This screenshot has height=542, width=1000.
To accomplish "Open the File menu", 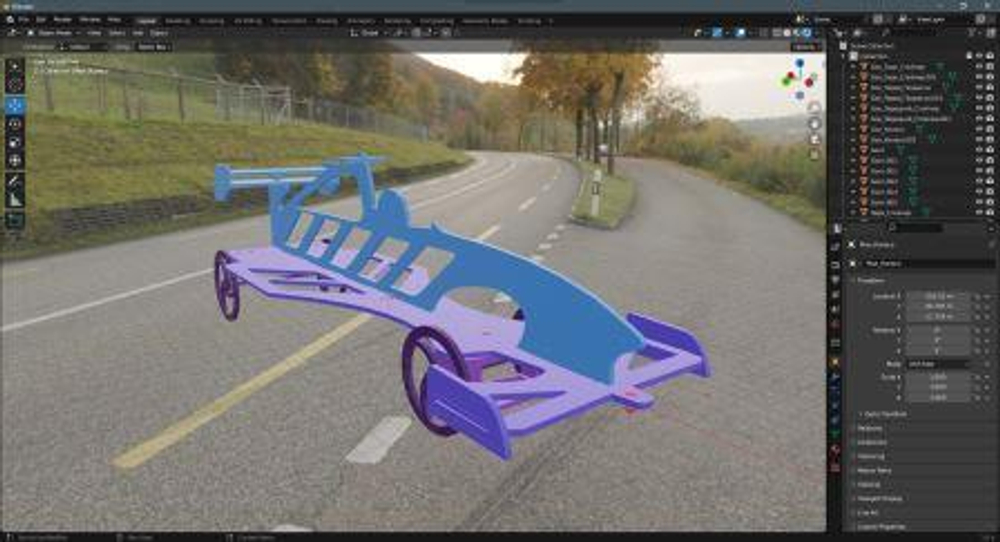I will pyautogui.click(x=23, y=19).
